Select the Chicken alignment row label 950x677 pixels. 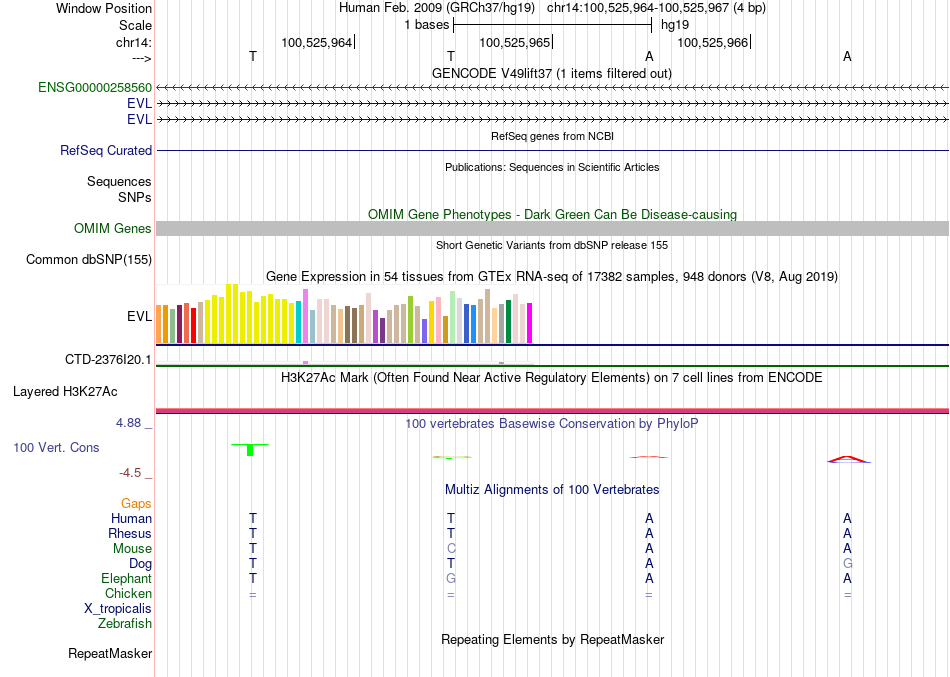click(128, 593)
